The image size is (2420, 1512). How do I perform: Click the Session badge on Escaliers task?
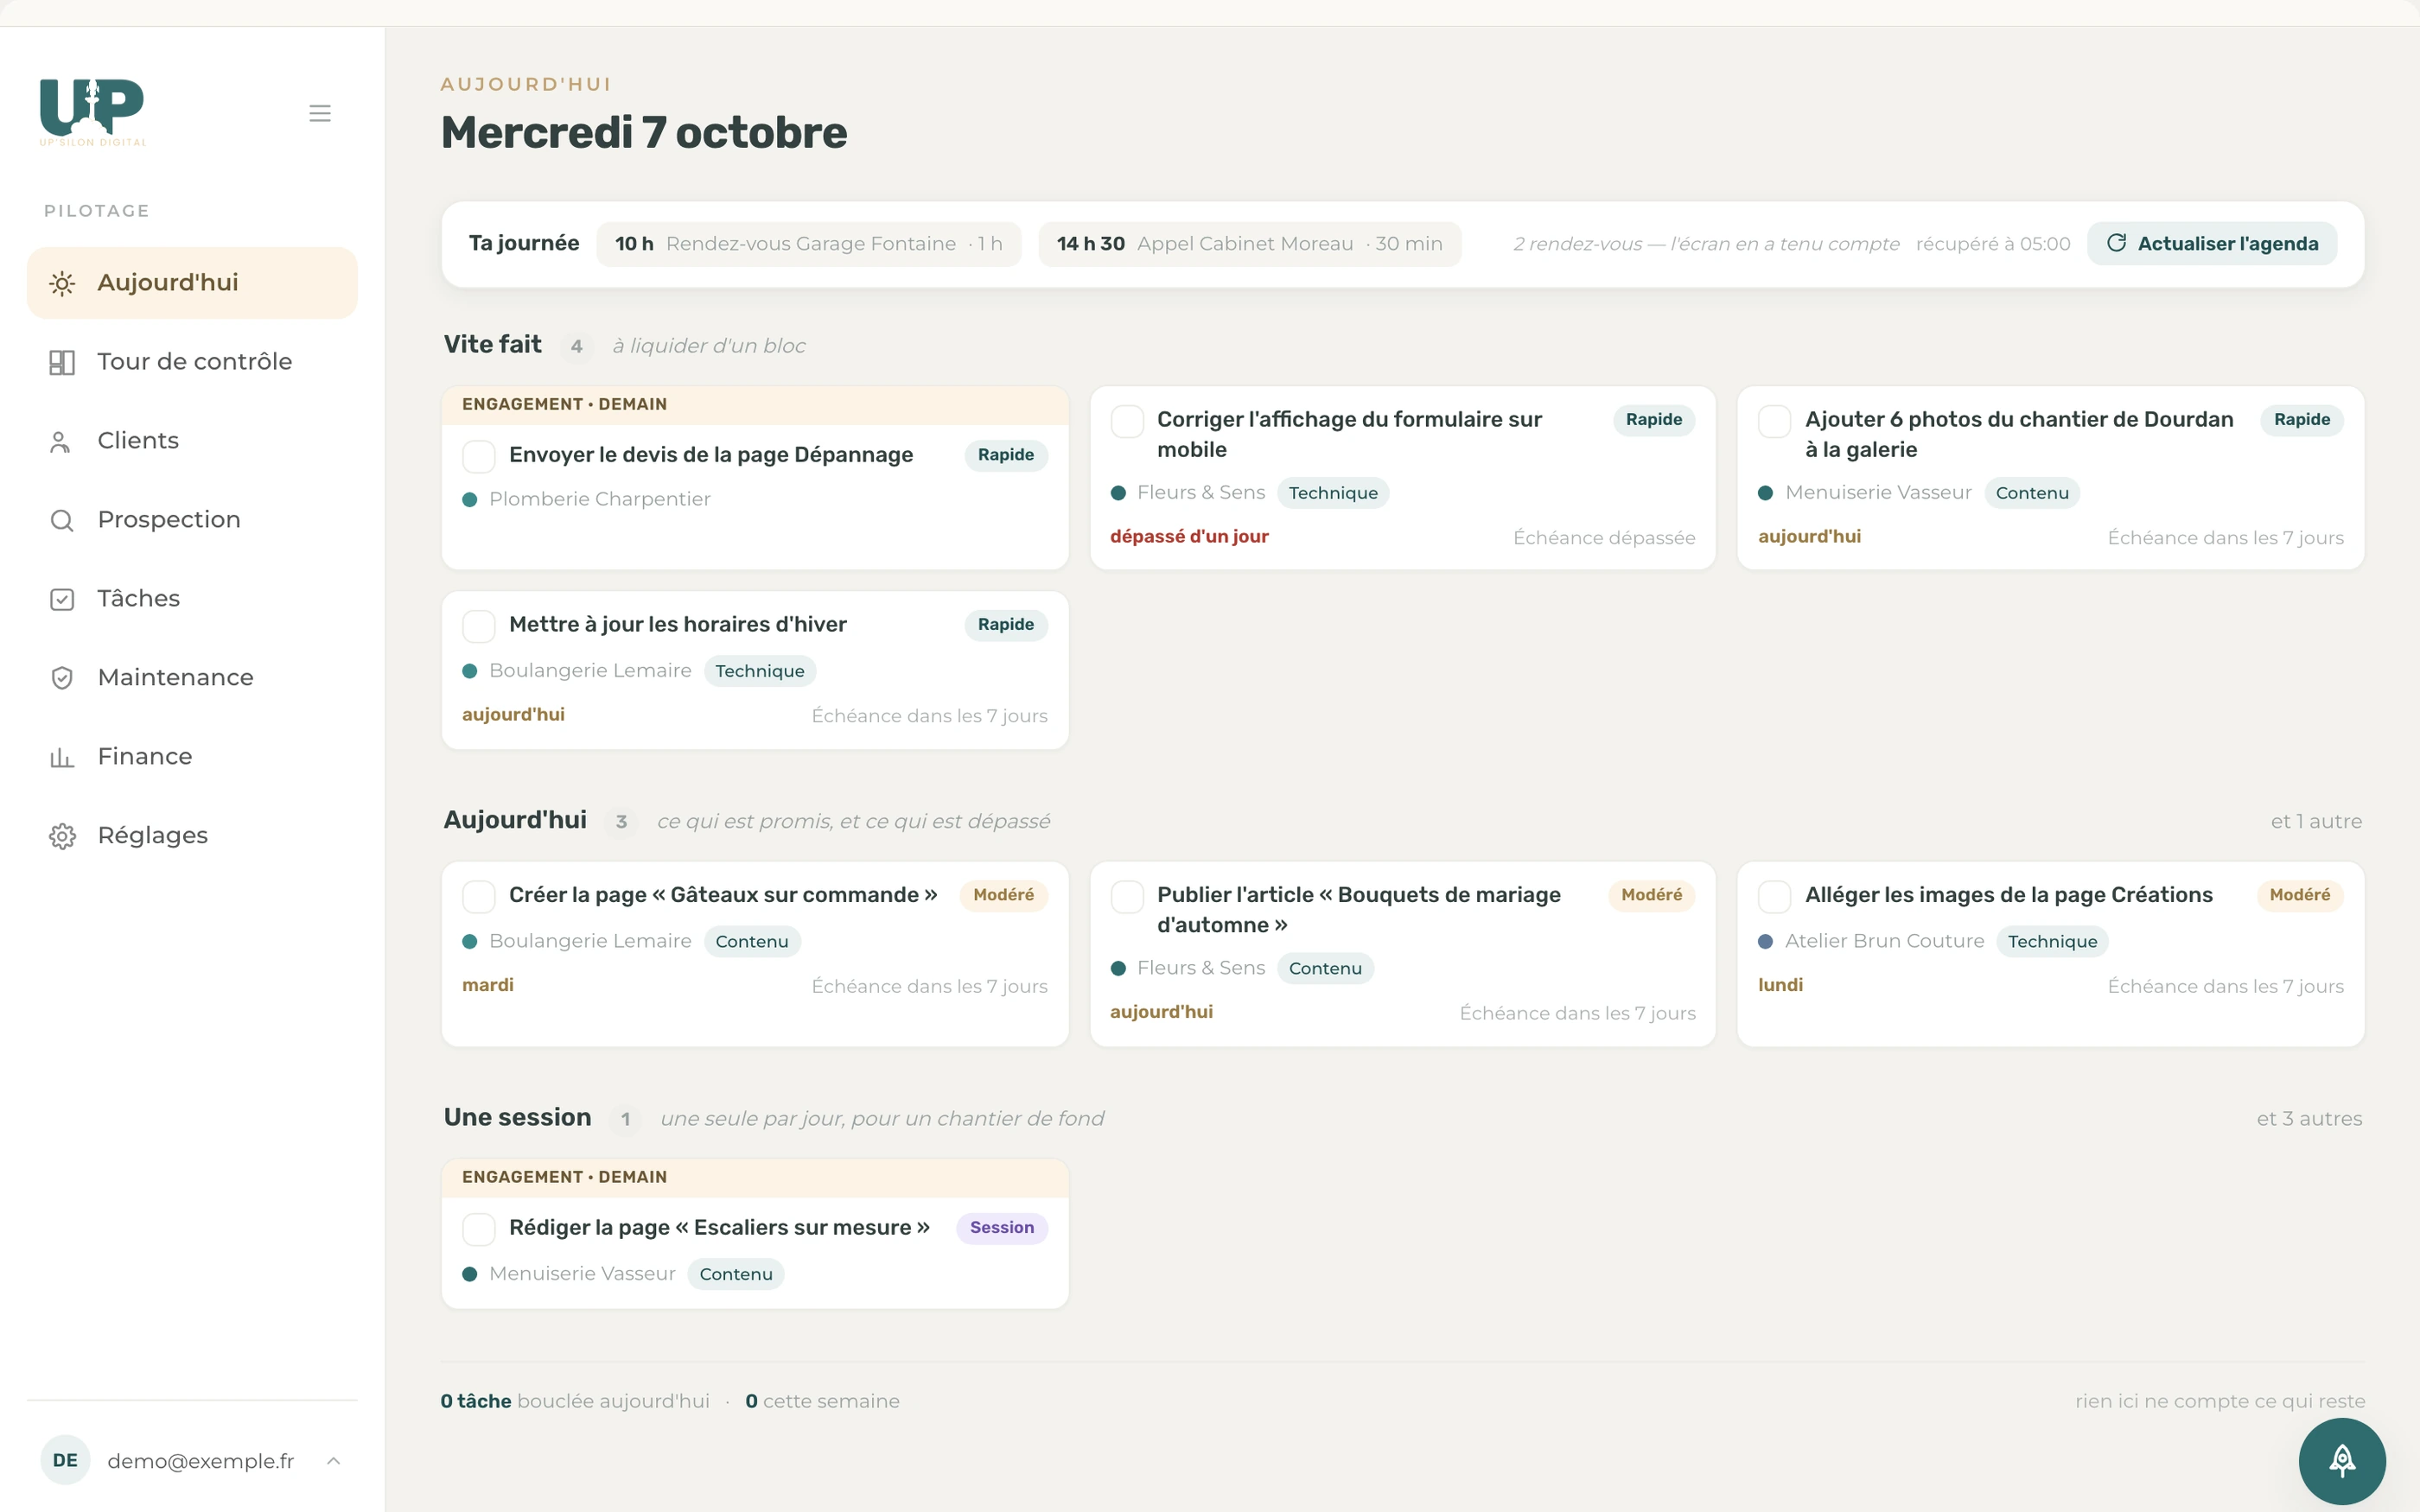[1002, 1228]
